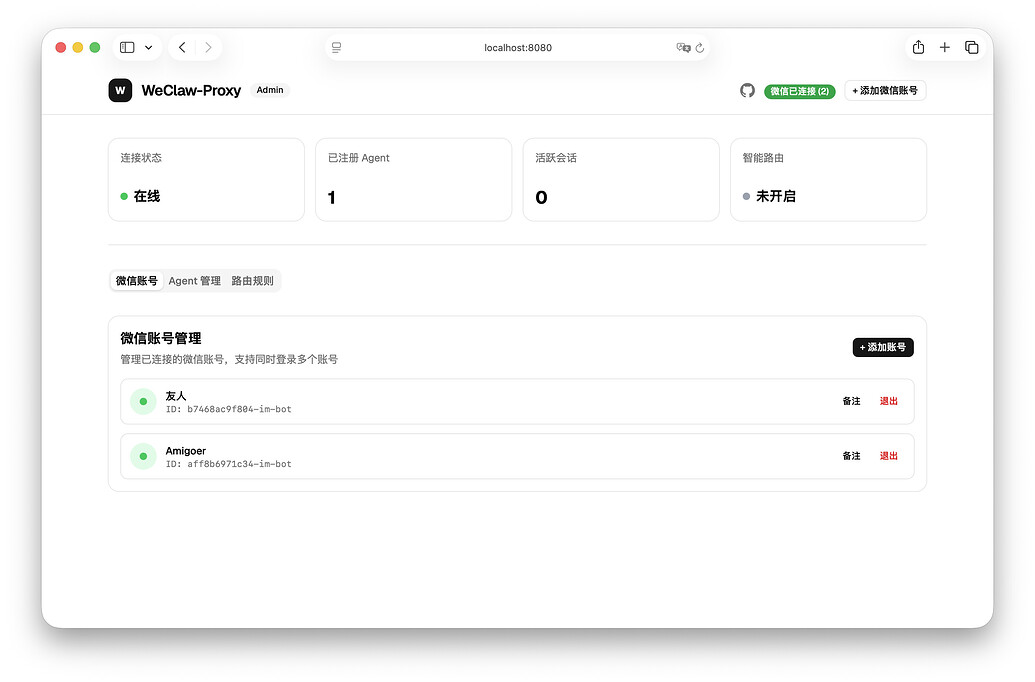Click the 活跃会话 card
The height and width of the screenshot is (682, 1035).
[620, 180]
